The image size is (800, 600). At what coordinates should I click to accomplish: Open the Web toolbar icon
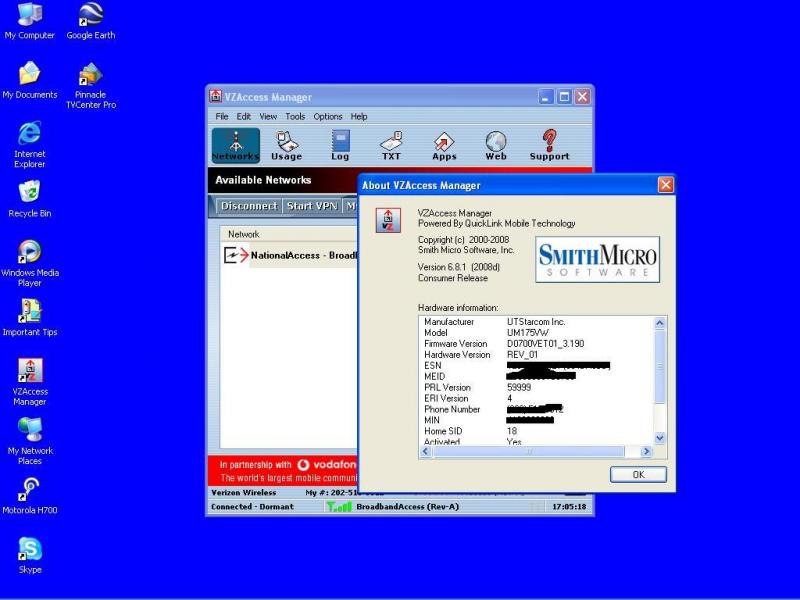pos(496,145)
